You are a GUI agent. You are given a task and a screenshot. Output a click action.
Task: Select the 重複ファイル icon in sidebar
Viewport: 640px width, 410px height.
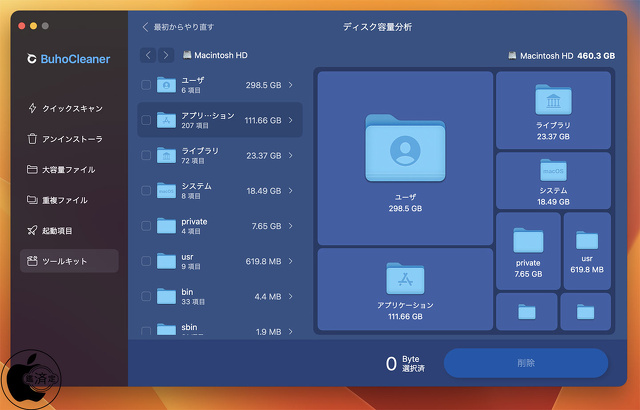click(x=32, y=200)
